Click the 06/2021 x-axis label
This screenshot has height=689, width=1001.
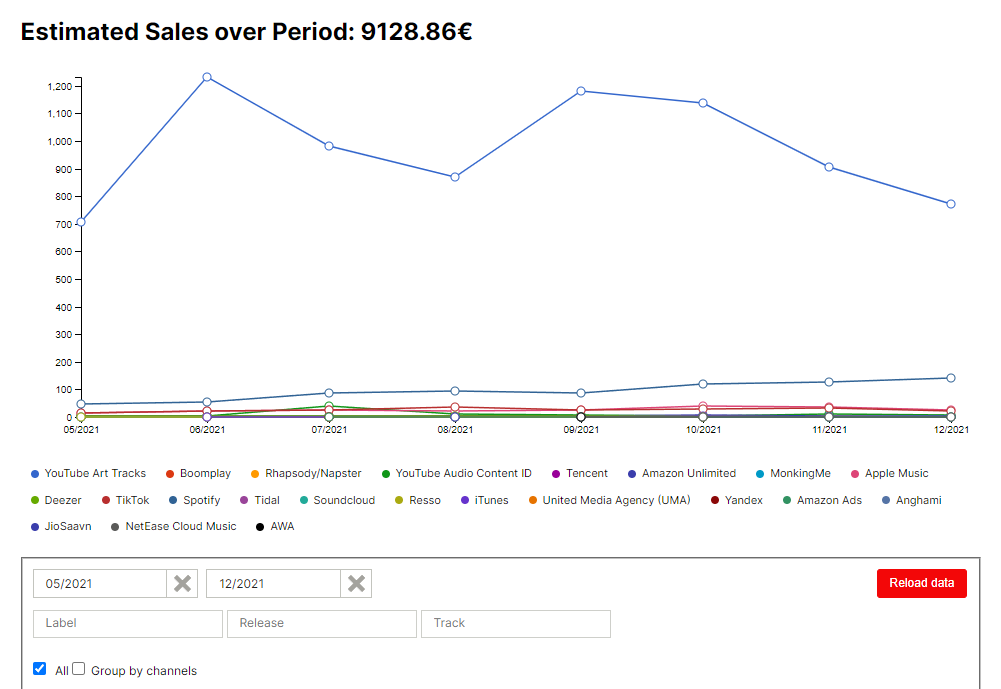coord(207,430)
